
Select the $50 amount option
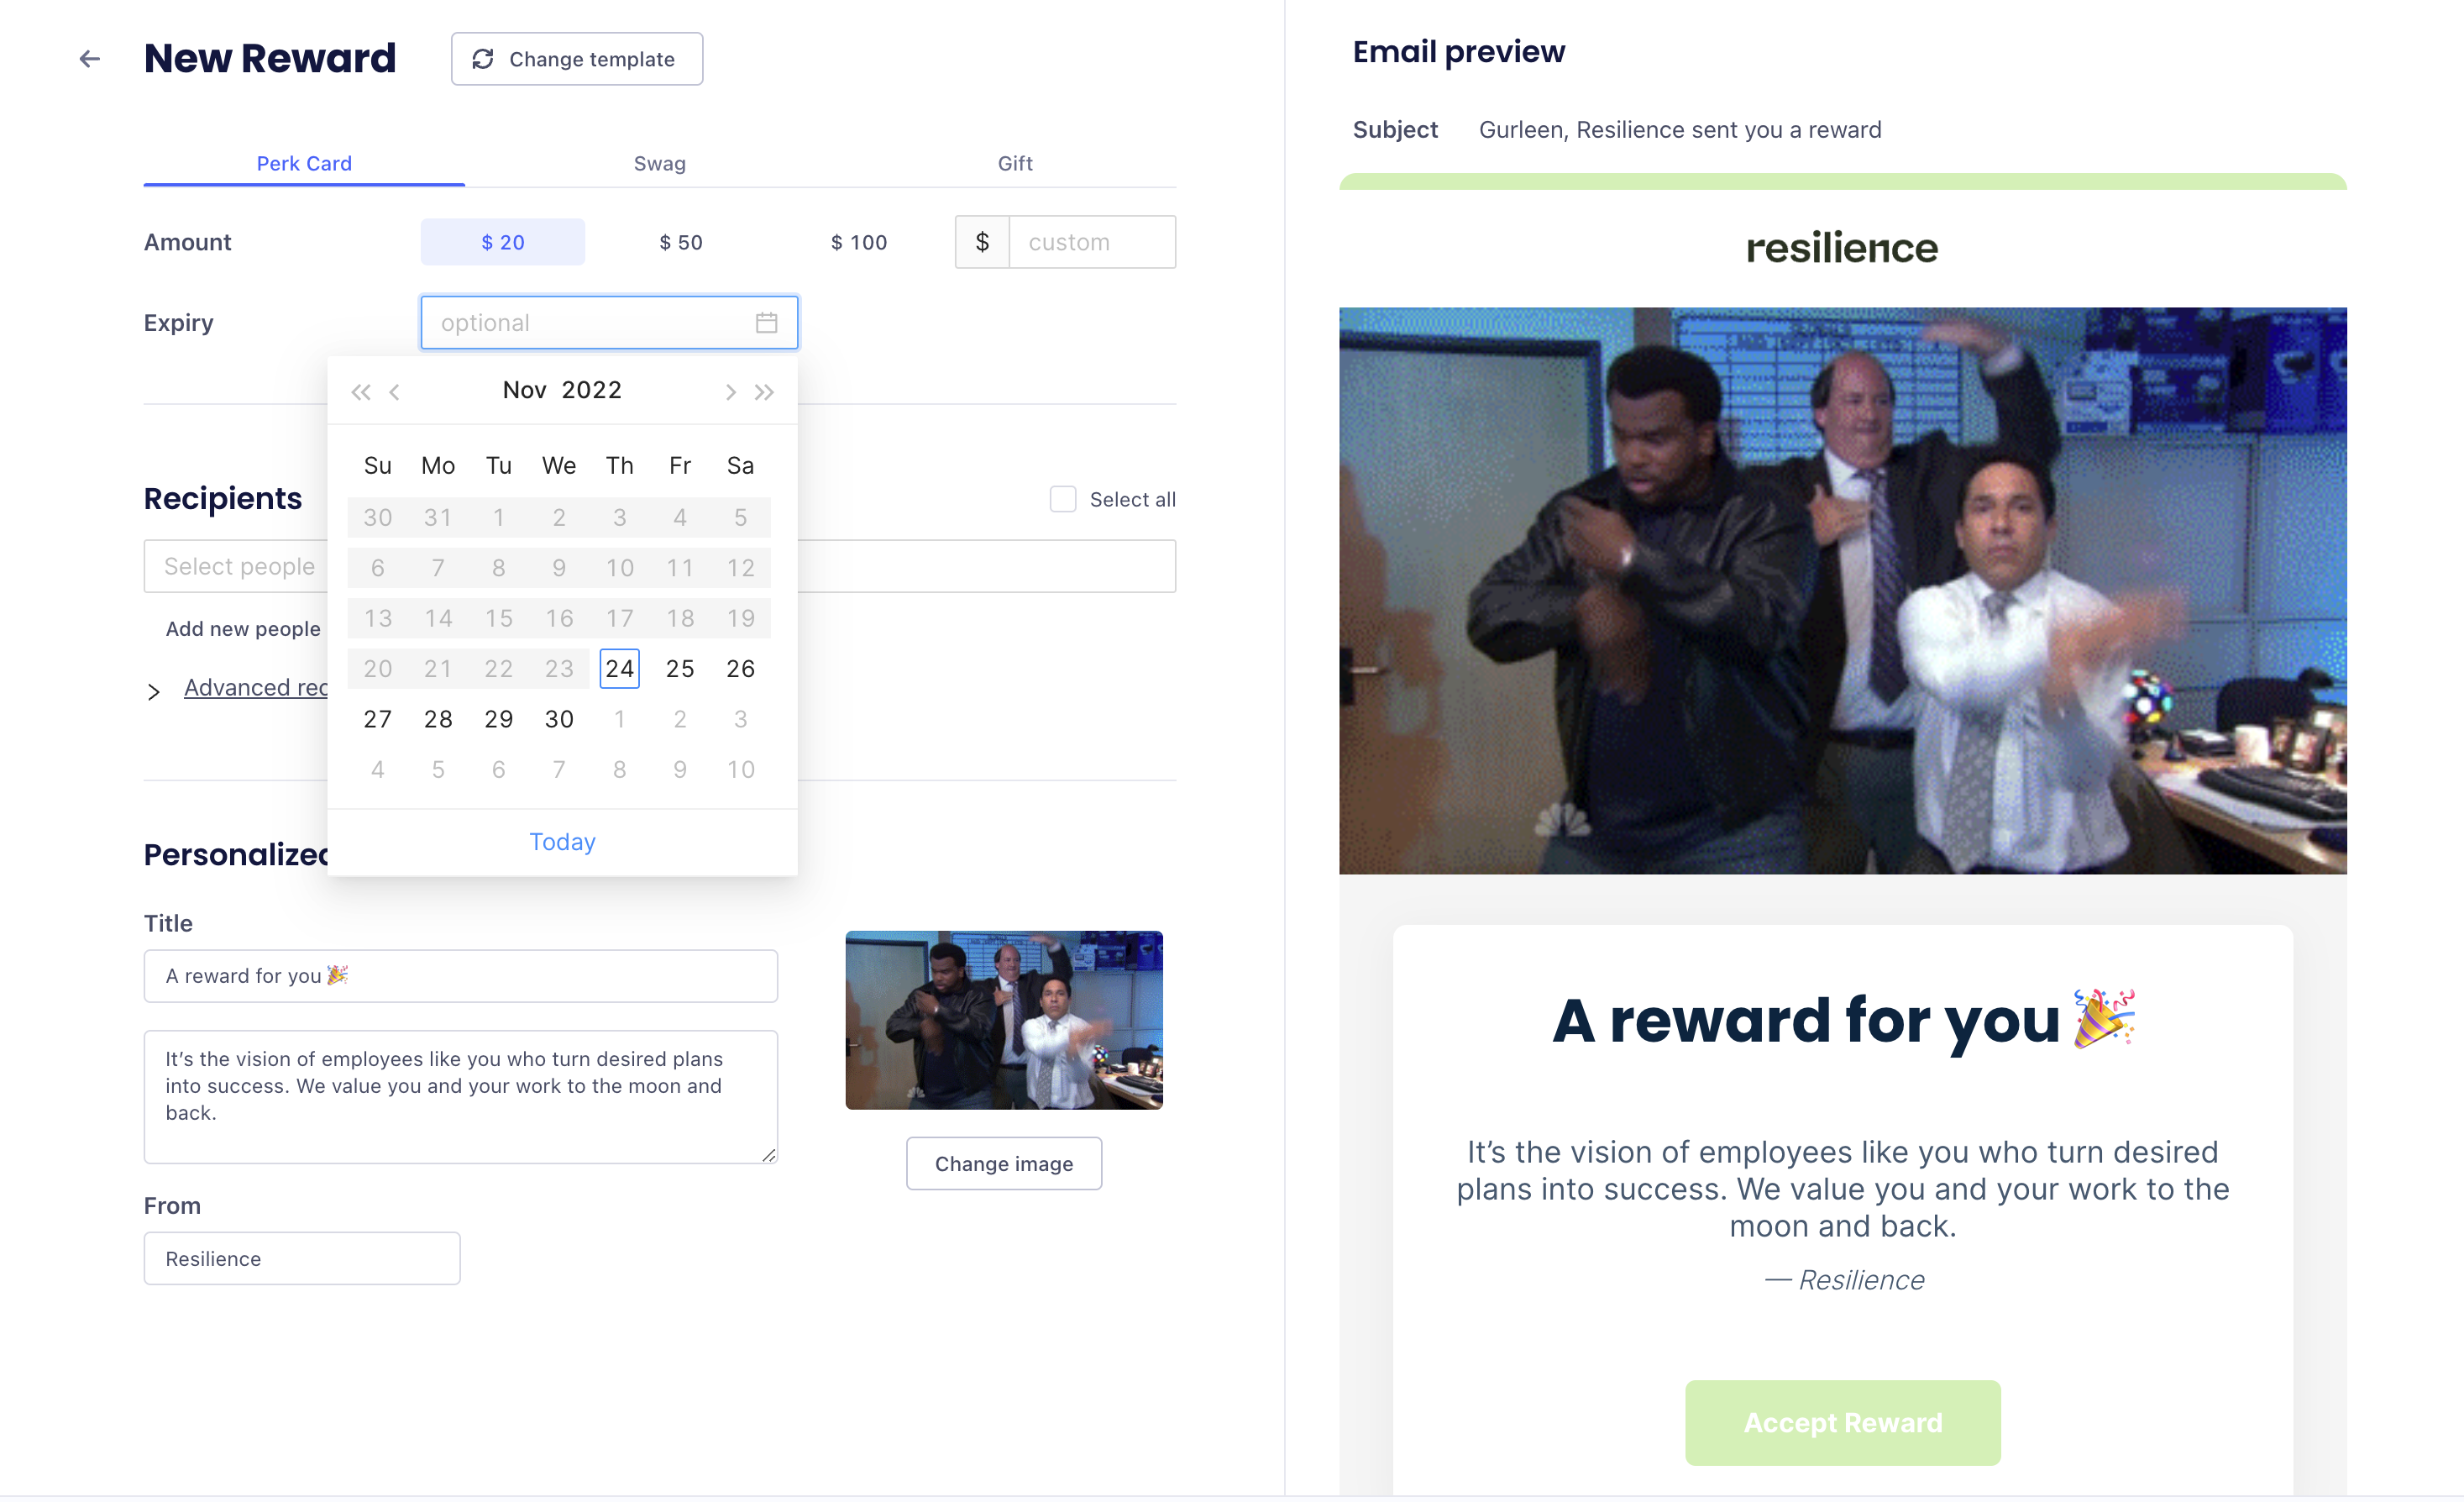click(683, 241)
